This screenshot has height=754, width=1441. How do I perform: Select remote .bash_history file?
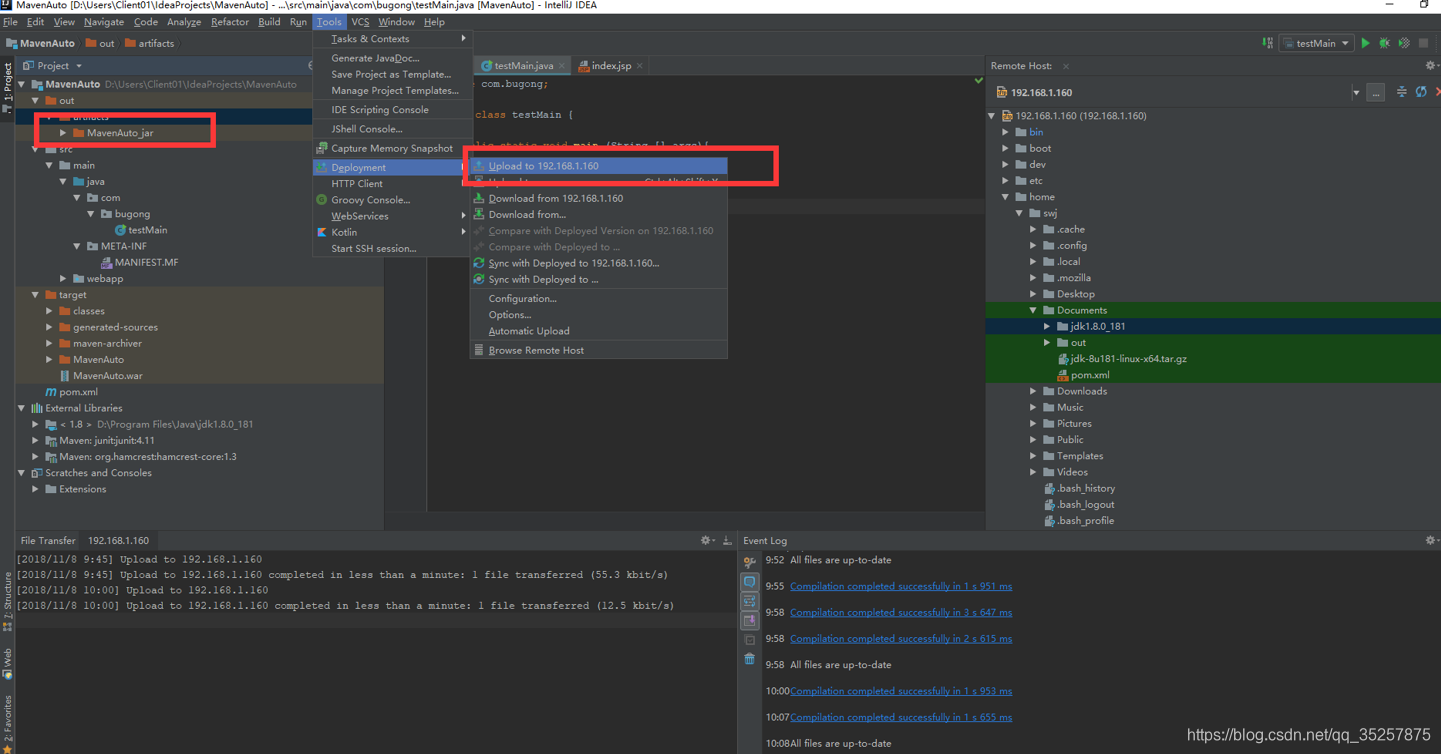(1079, 488)
